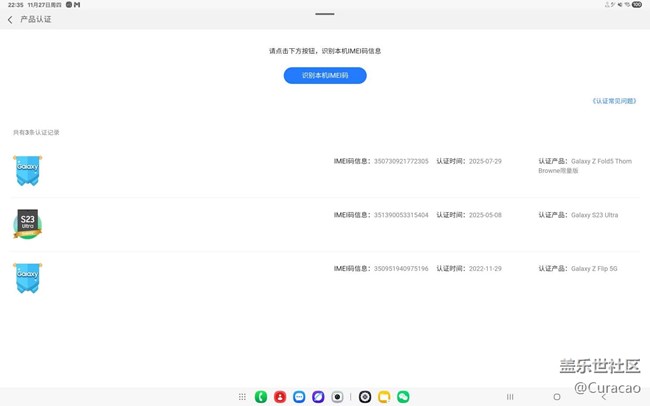650x406 pixels.
Task: Tap the Galaxy Z Flip 5G badge icon
Action: click(28, 277)
